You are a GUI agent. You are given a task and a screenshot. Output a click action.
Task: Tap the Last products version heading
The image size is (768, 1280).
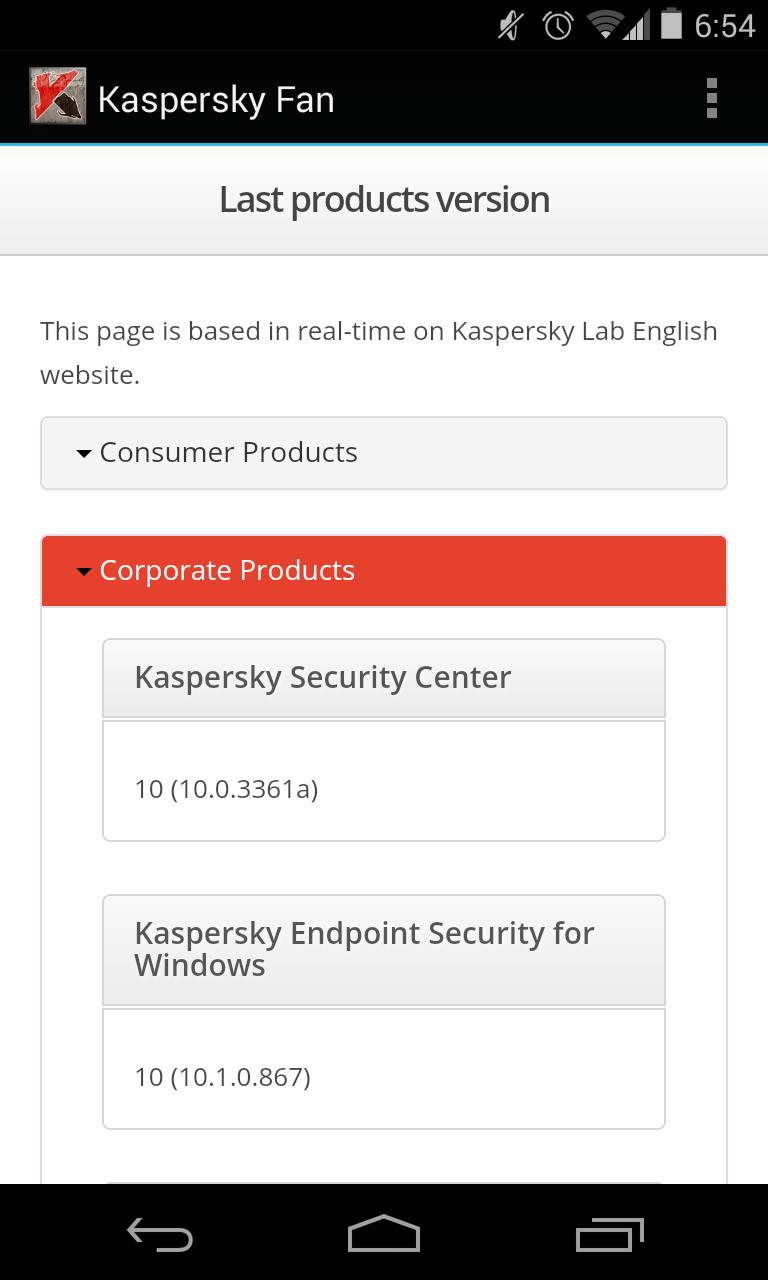pyautogui.click(x=384, y=200)
